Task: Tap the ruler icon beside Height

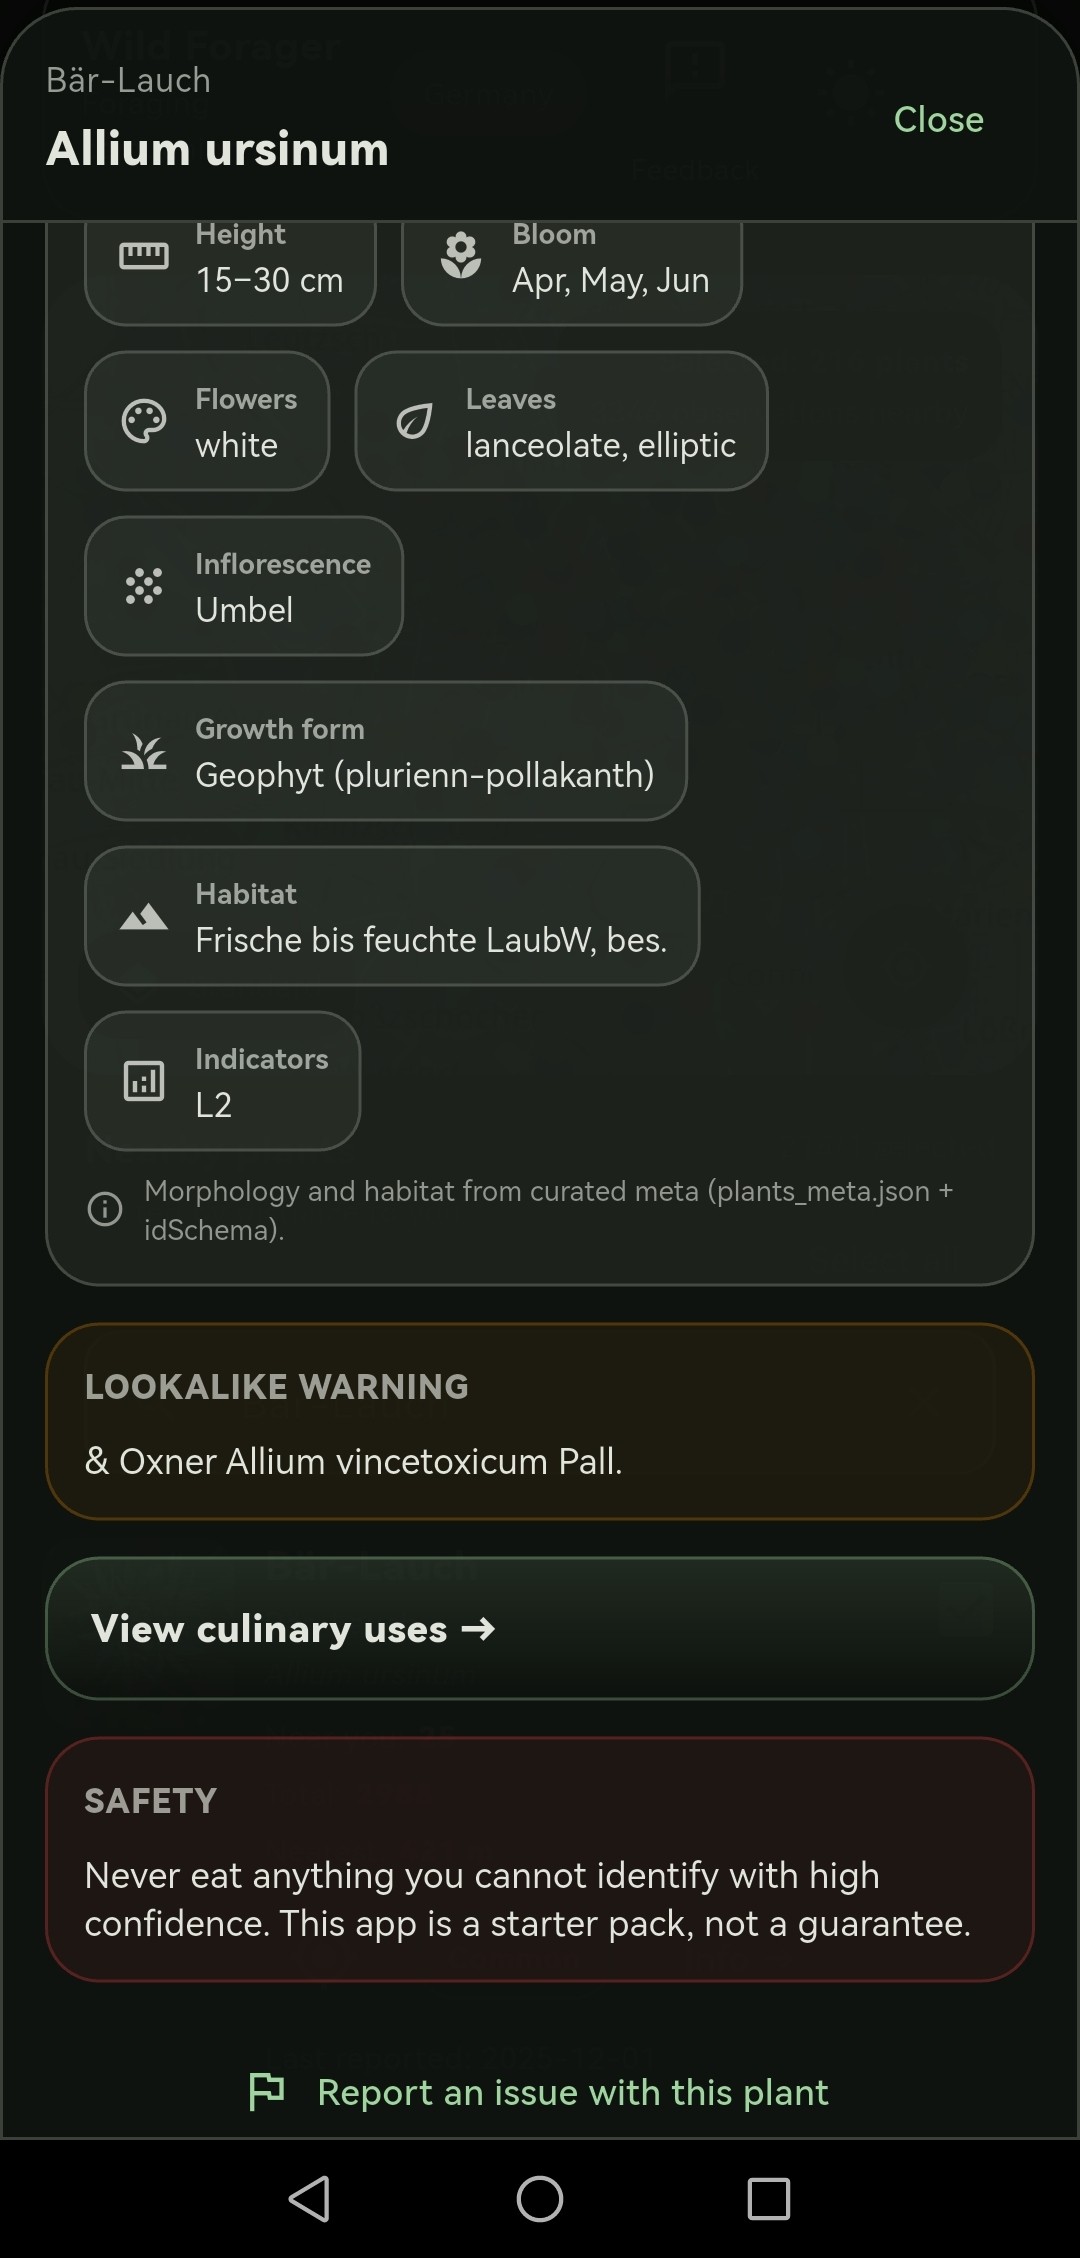Action: pos(144,257)
